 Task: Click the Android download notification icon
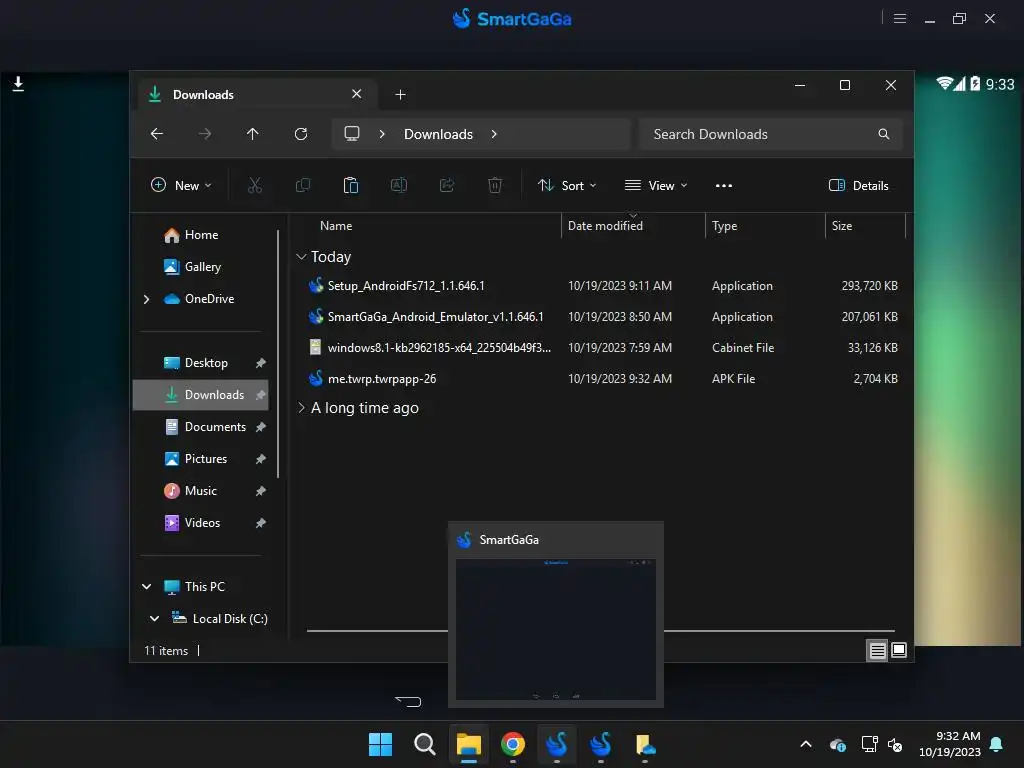18,84
